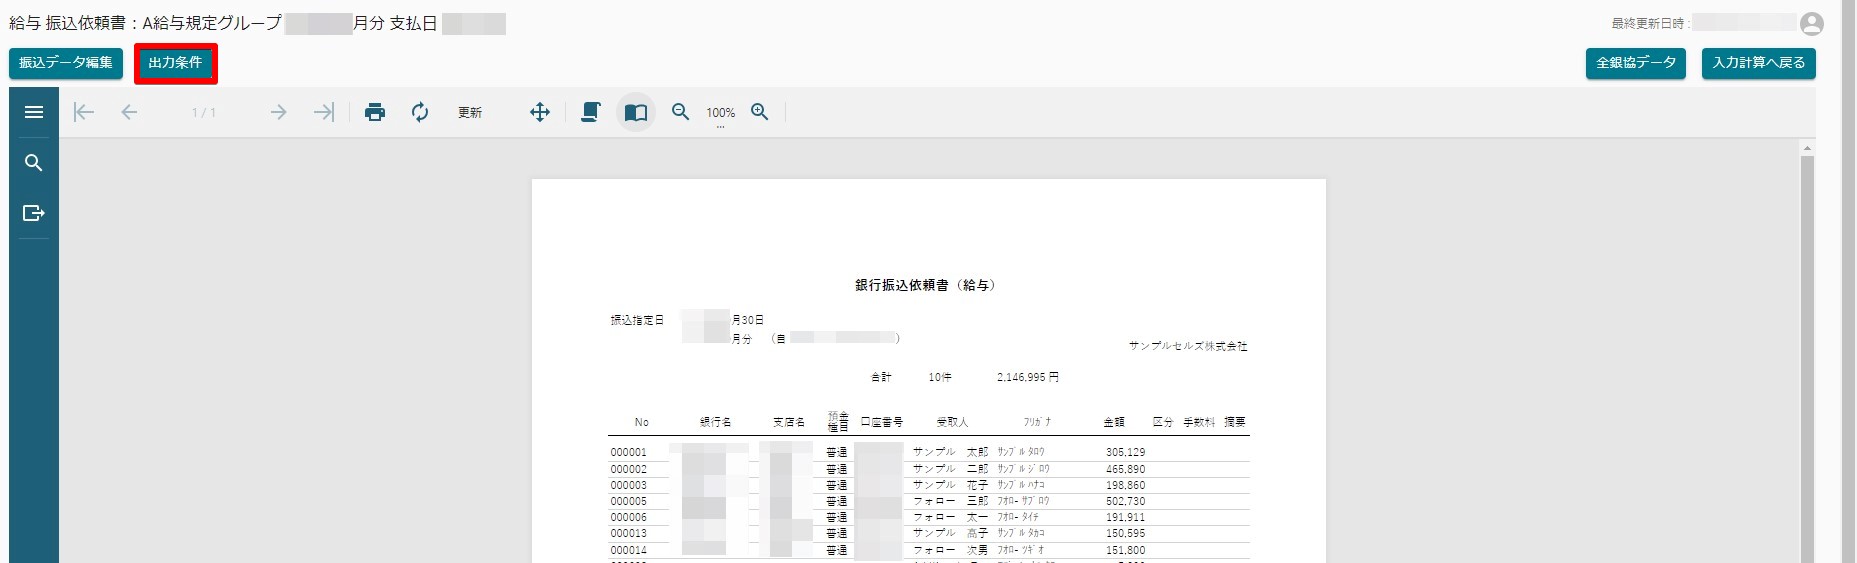The image size is (1857, 563).
Task: Open the hamburger sidebar menu
Action: pos(34,112)
